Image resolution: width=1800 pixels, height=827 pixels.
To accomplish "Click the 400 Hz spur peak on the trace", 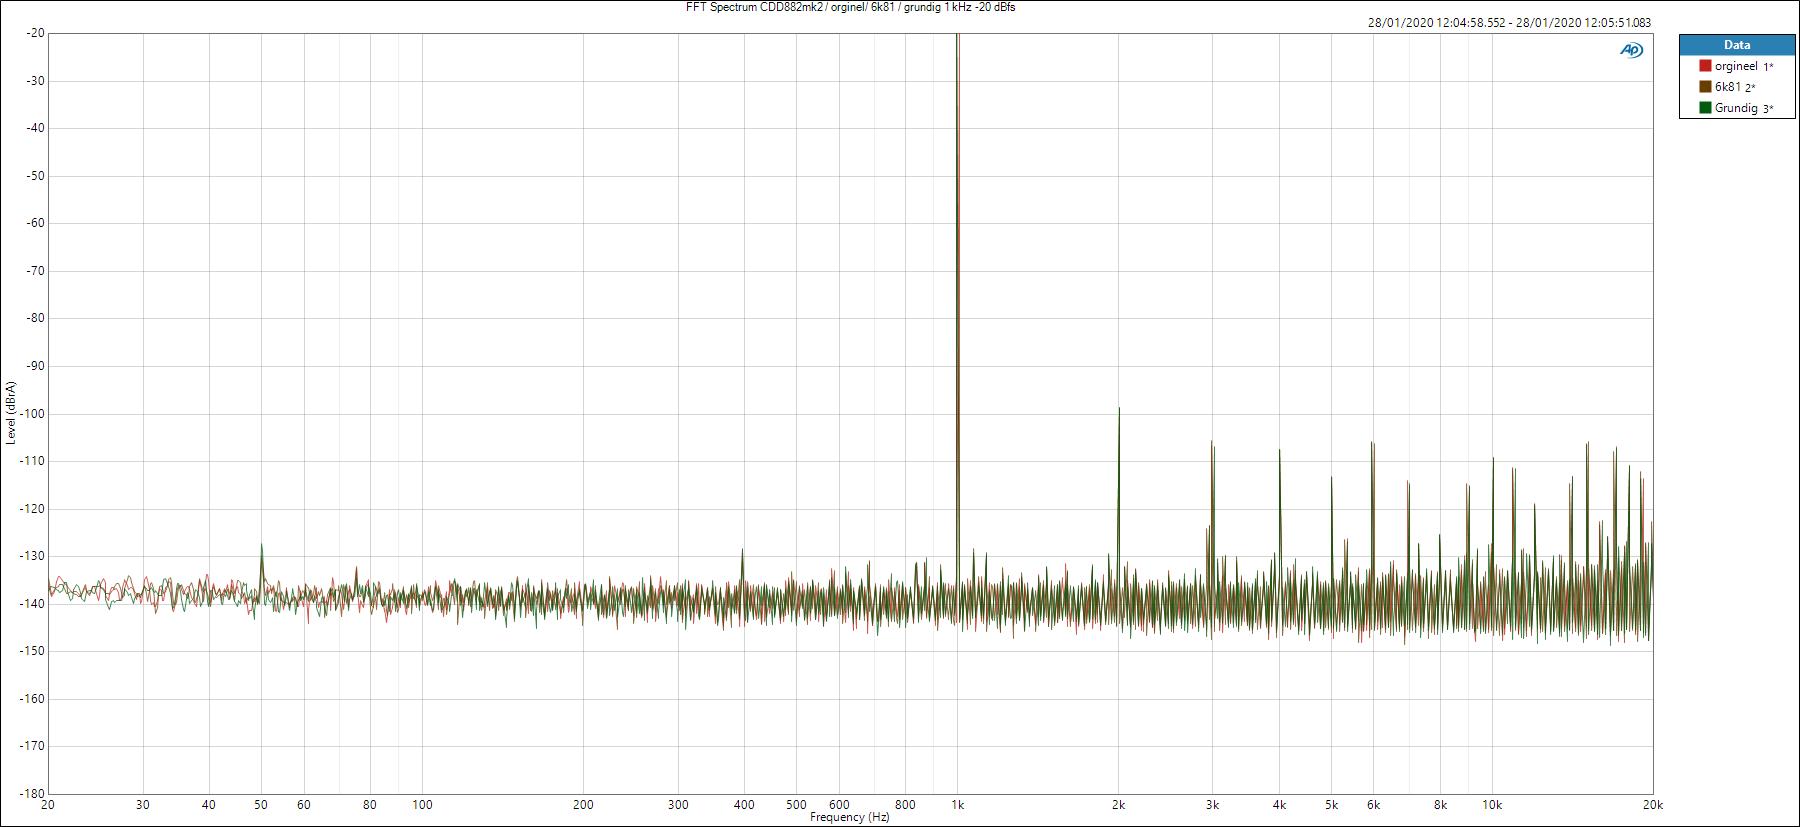I will coord(742,550).
